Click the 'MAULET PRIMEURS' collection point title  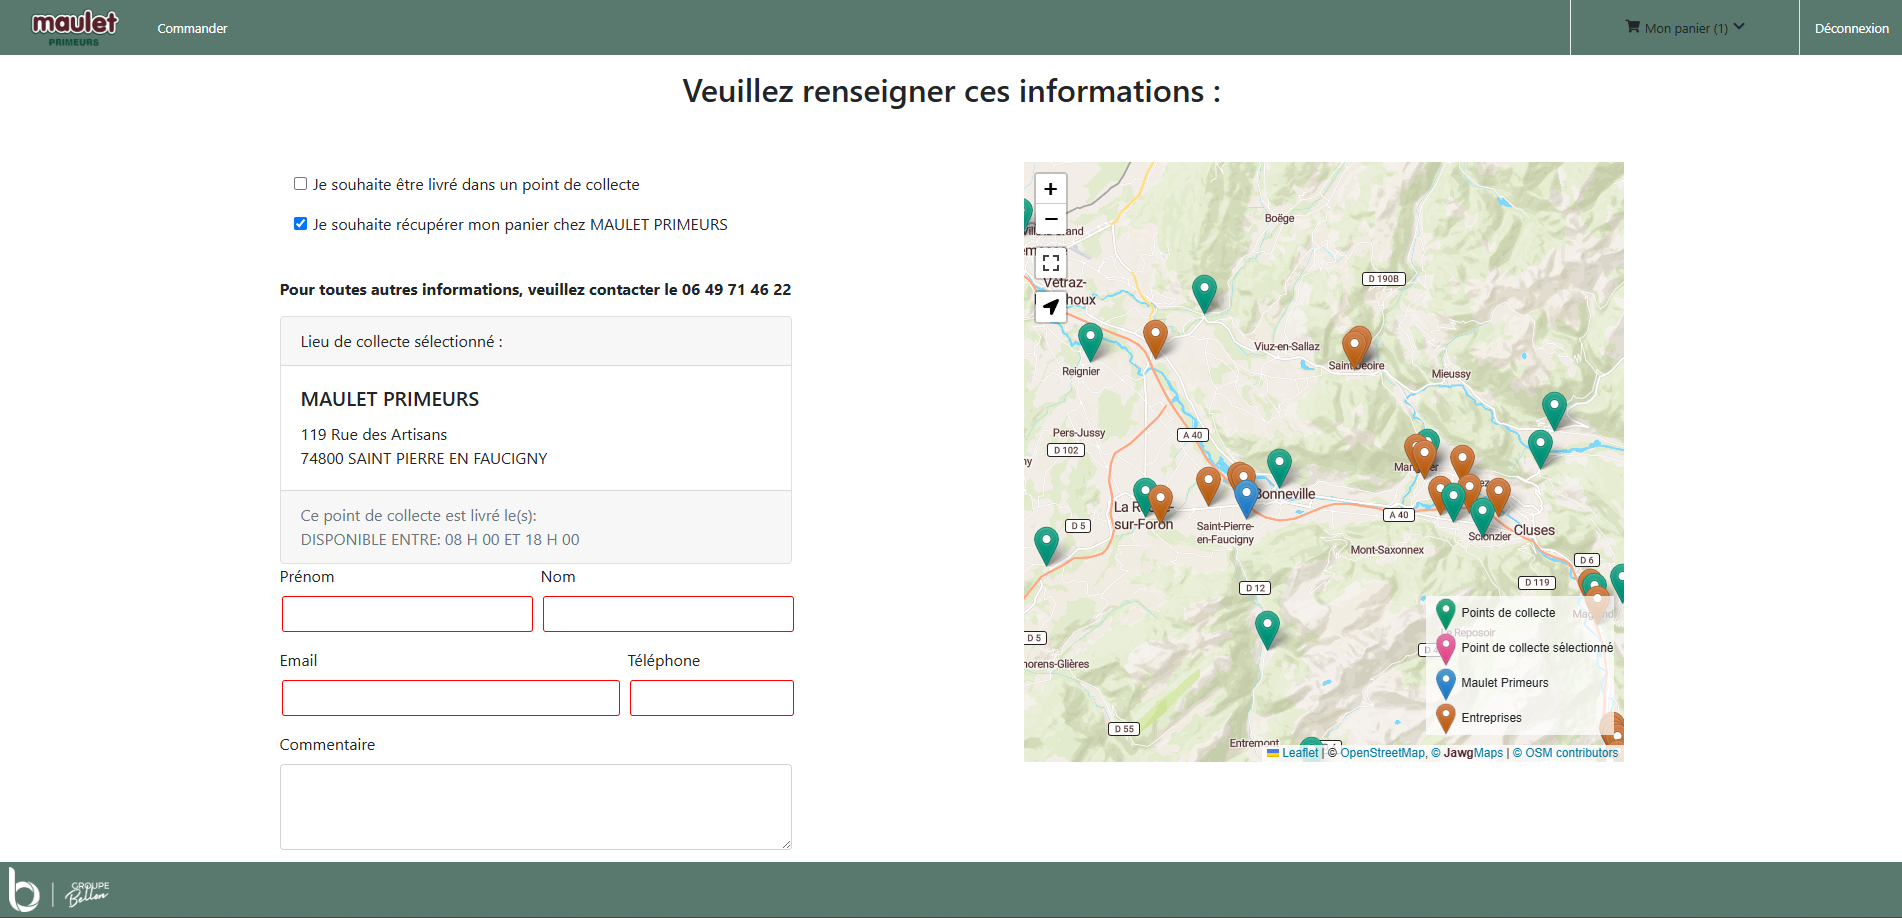click(x=390, y=399)
